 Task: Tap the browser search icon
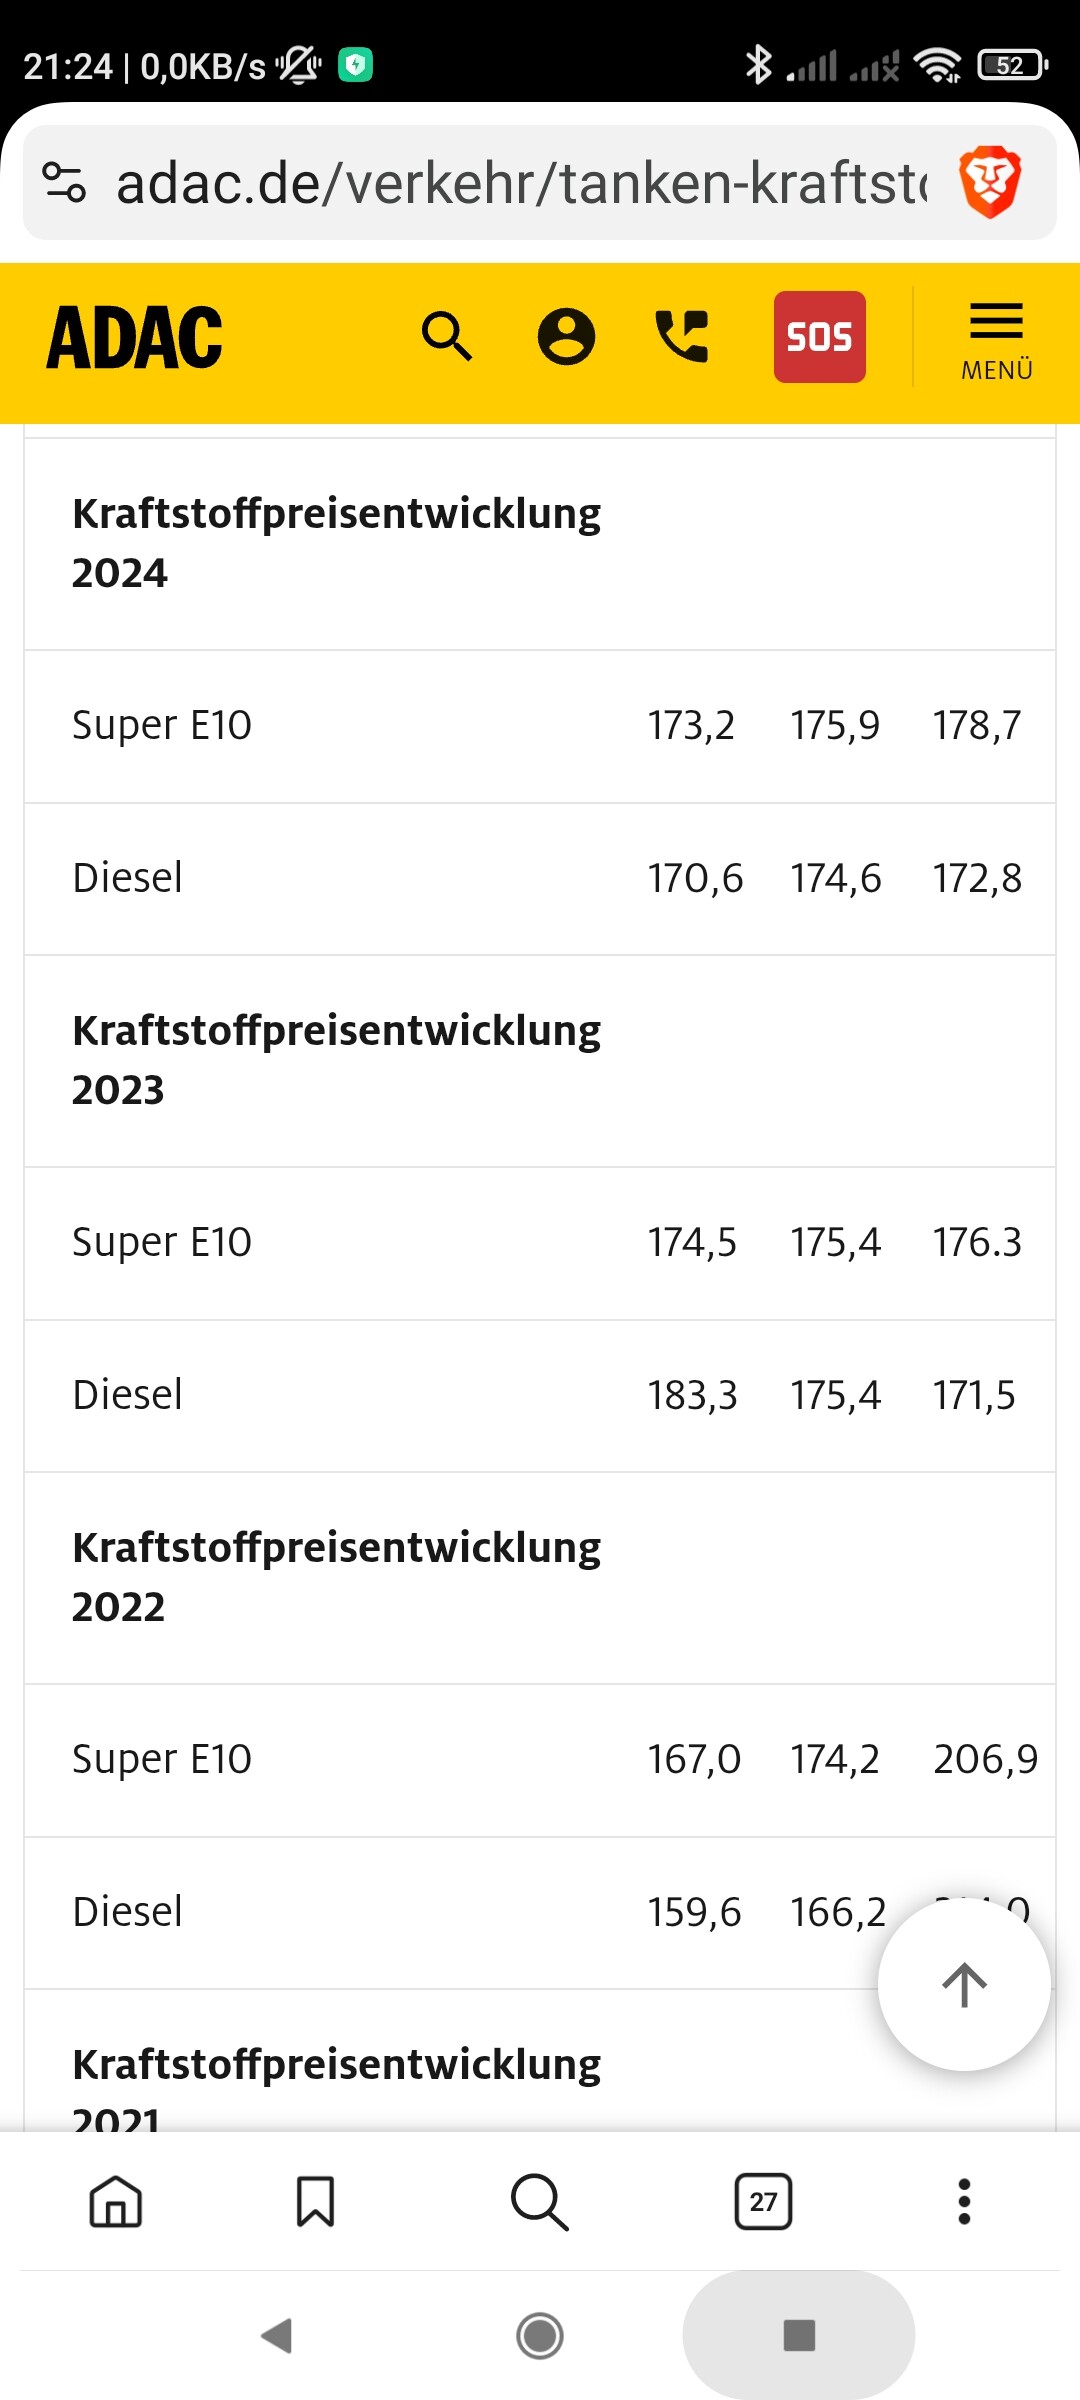[539, 2201]
